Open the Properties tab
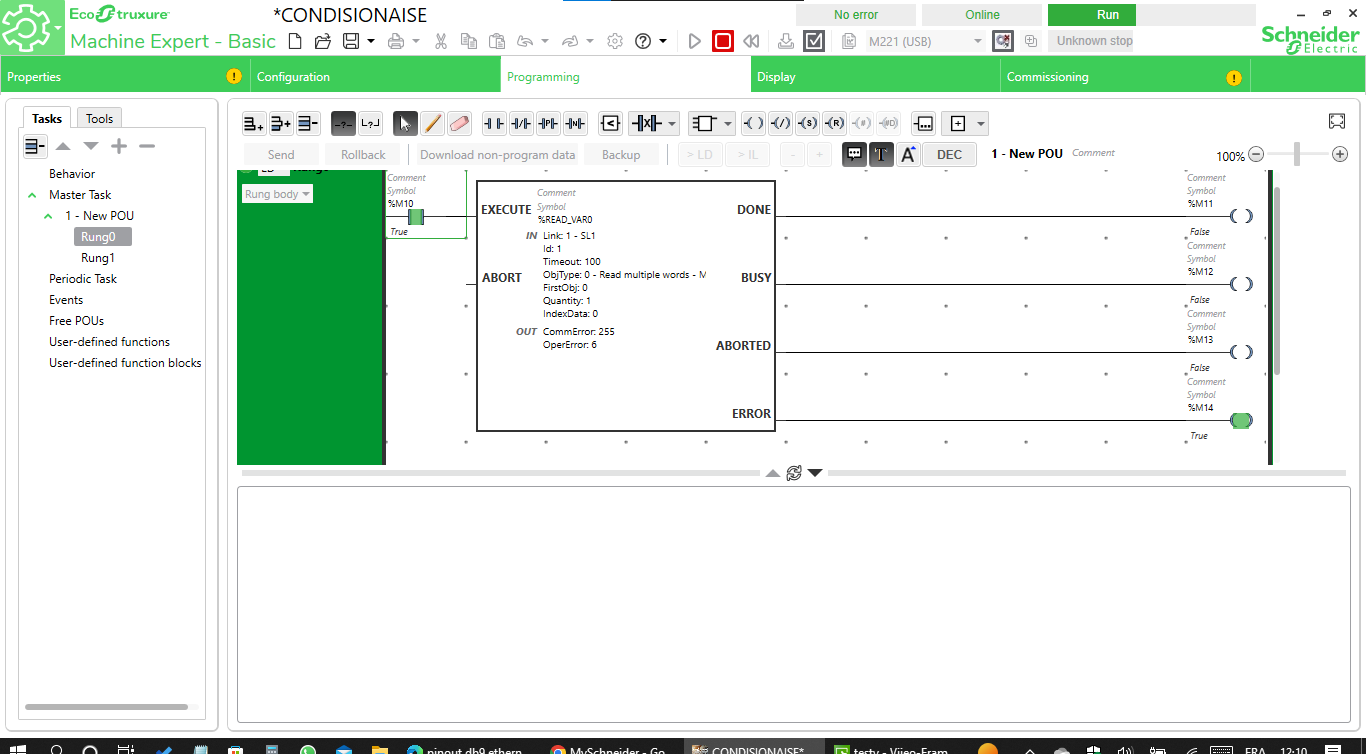The height and width of the screenshot is (754, 1366). coord(125,77)
